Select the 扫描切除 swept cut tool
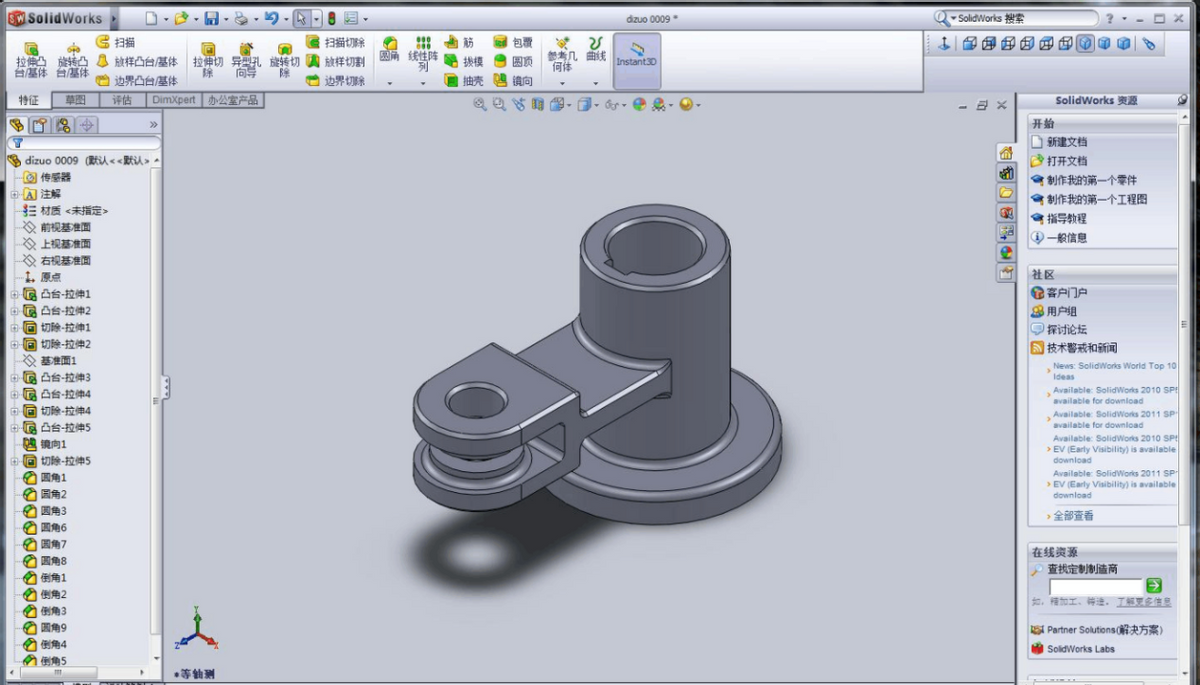This screenshot has width=1200, height=685. coord(336,43)
